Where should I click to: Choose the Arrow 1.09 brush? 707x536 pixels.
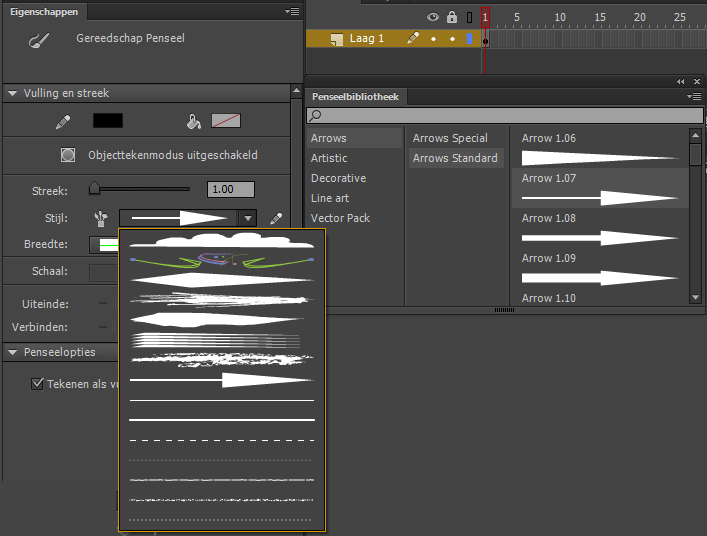[x=600, y=268]
